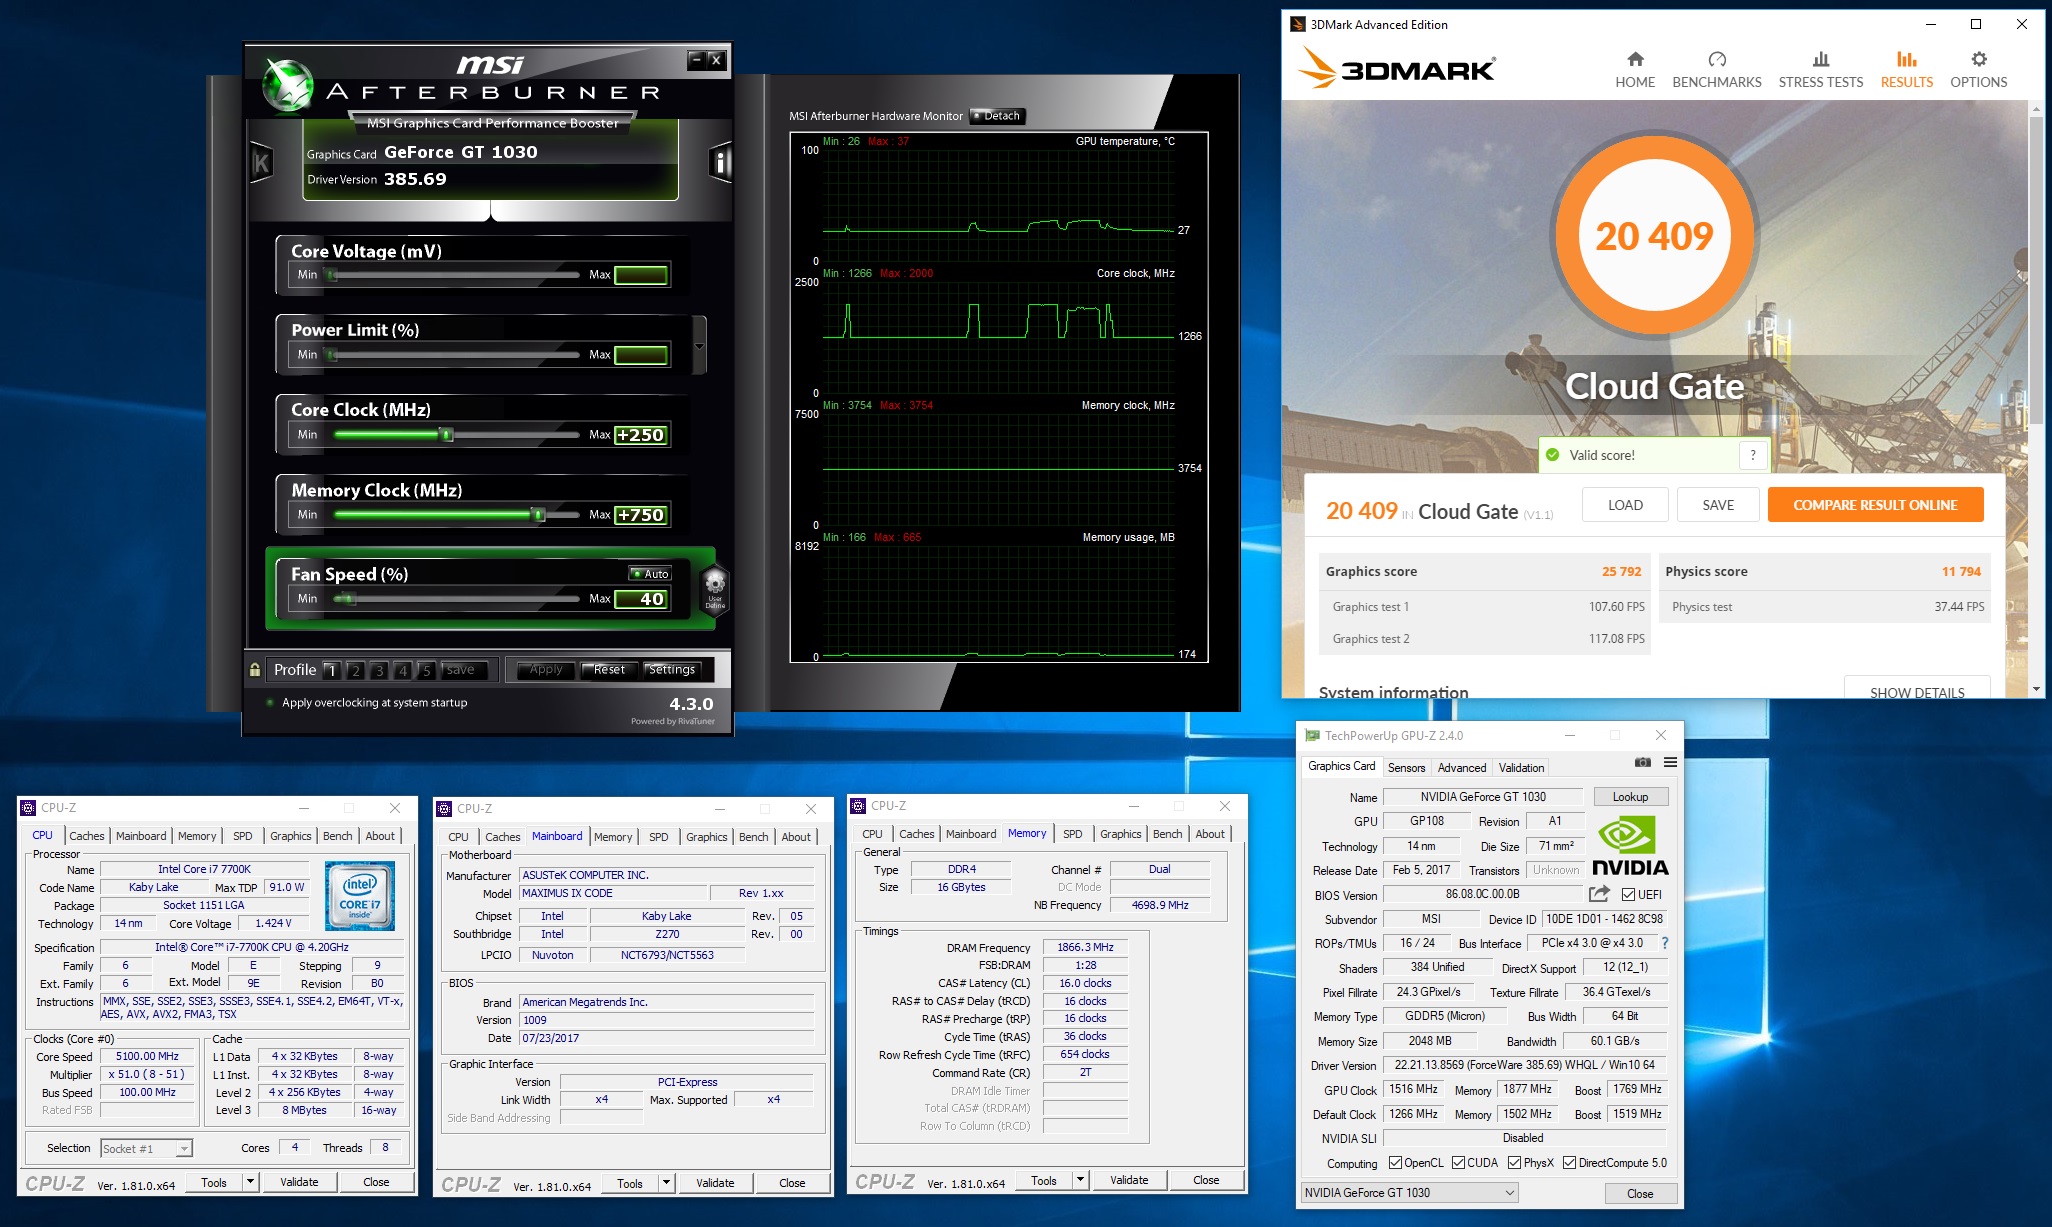Take GPU-Z screenshot with camera icon

(1642, 763)
